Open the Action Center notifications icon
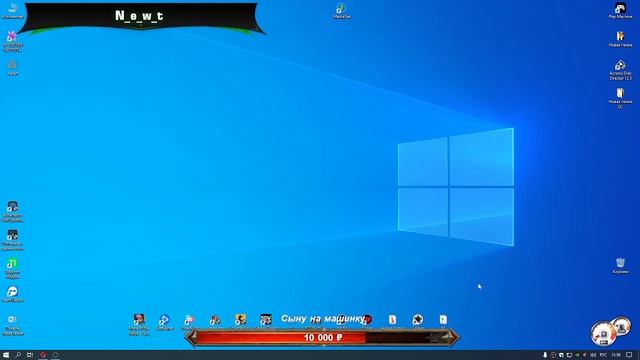Viewport: 640px width, 360px height. pos(629,355)
